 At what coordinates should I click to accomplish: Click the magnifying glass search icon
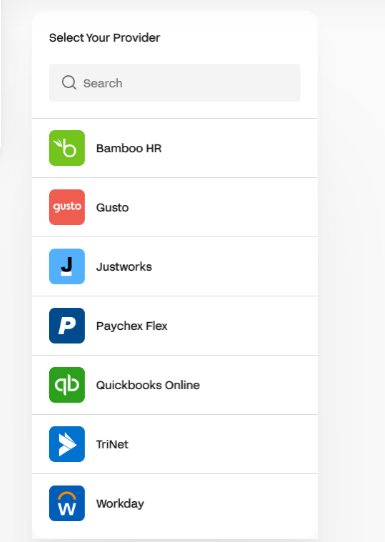[69, 83]
